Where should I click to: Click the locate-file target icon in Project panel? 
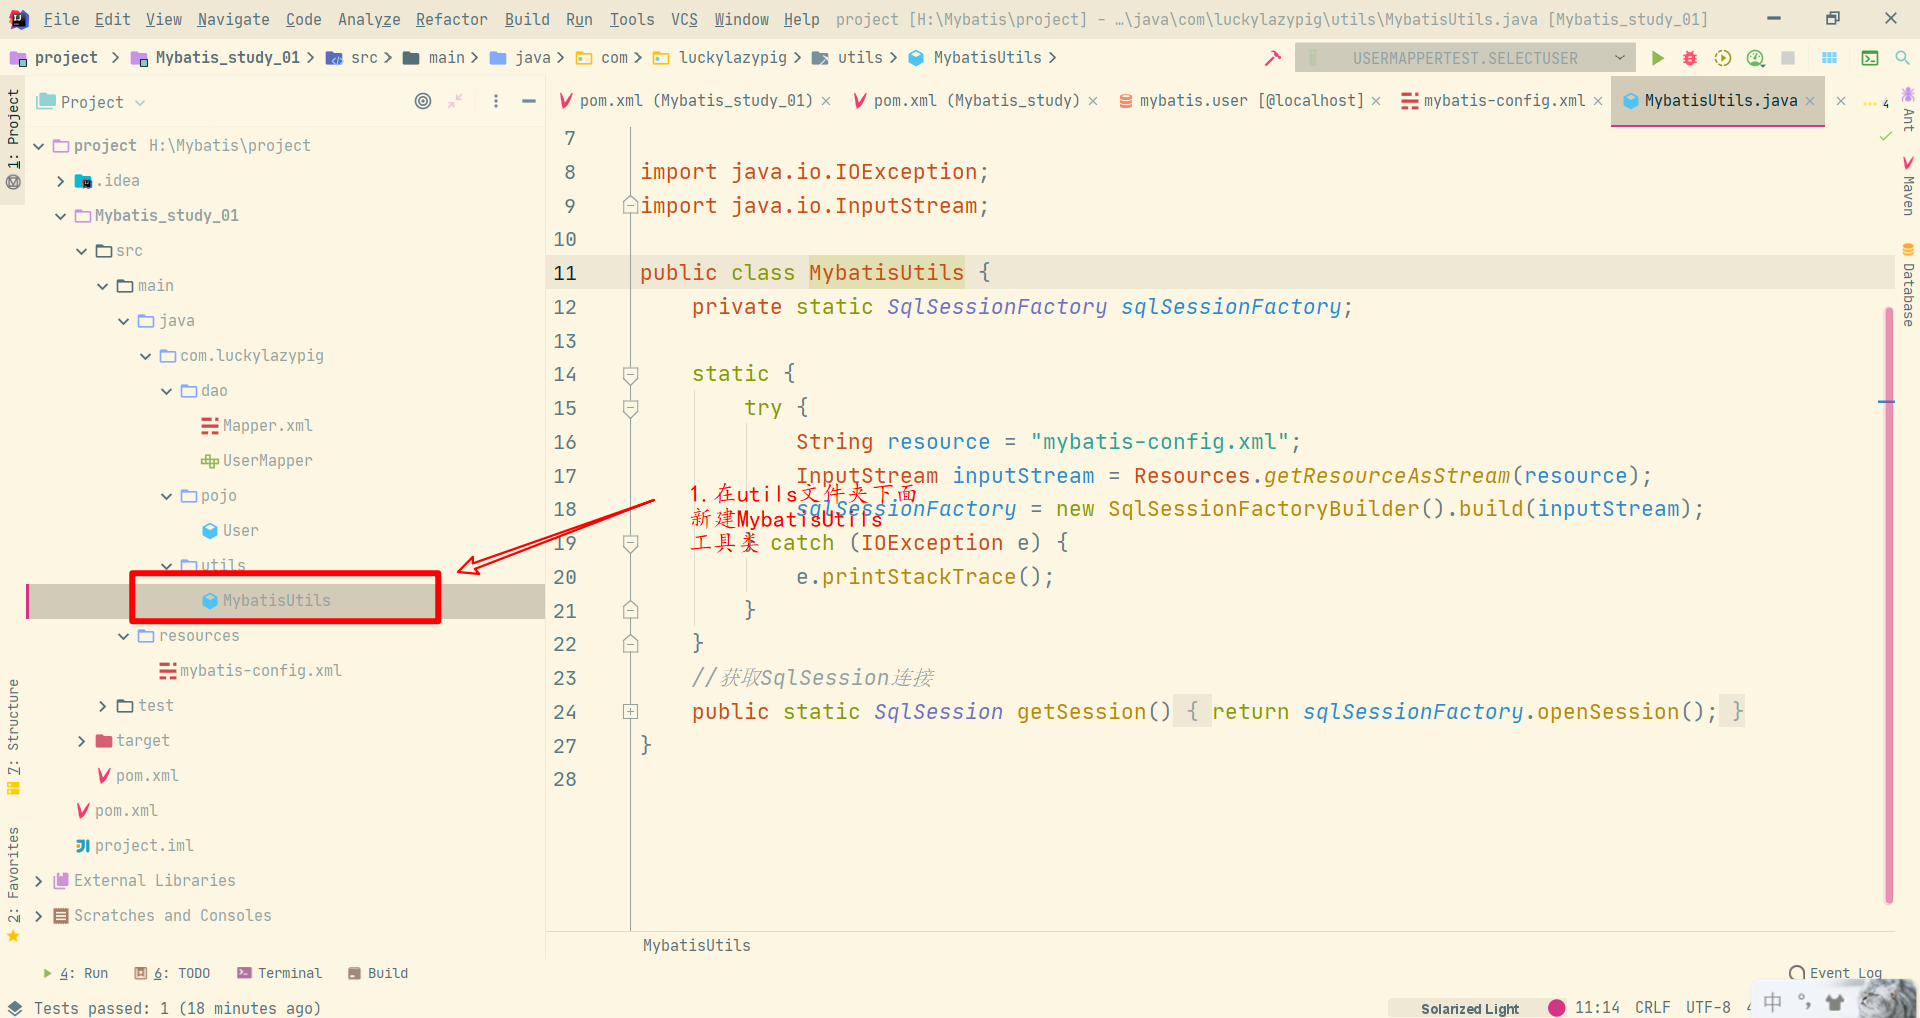tap(423, 101)
